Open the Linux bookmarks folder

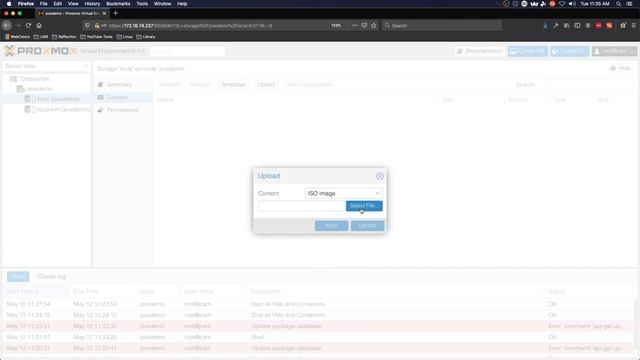click(x=124, y=37)
